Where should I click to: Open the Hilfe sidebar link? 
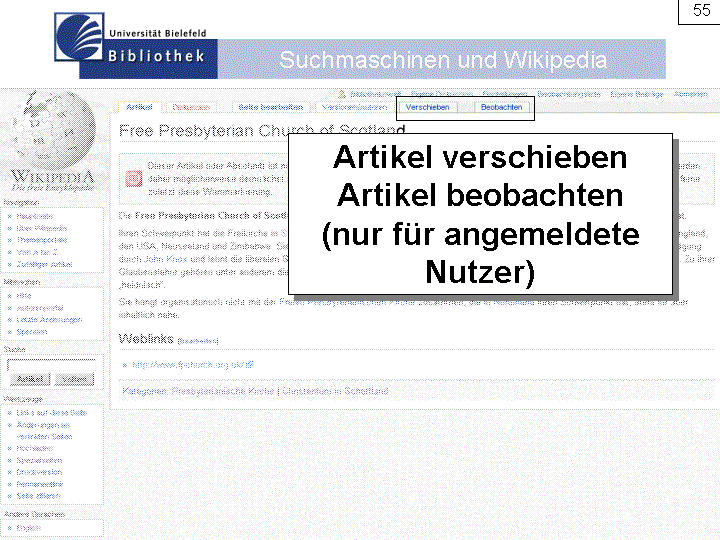(24, 296)
